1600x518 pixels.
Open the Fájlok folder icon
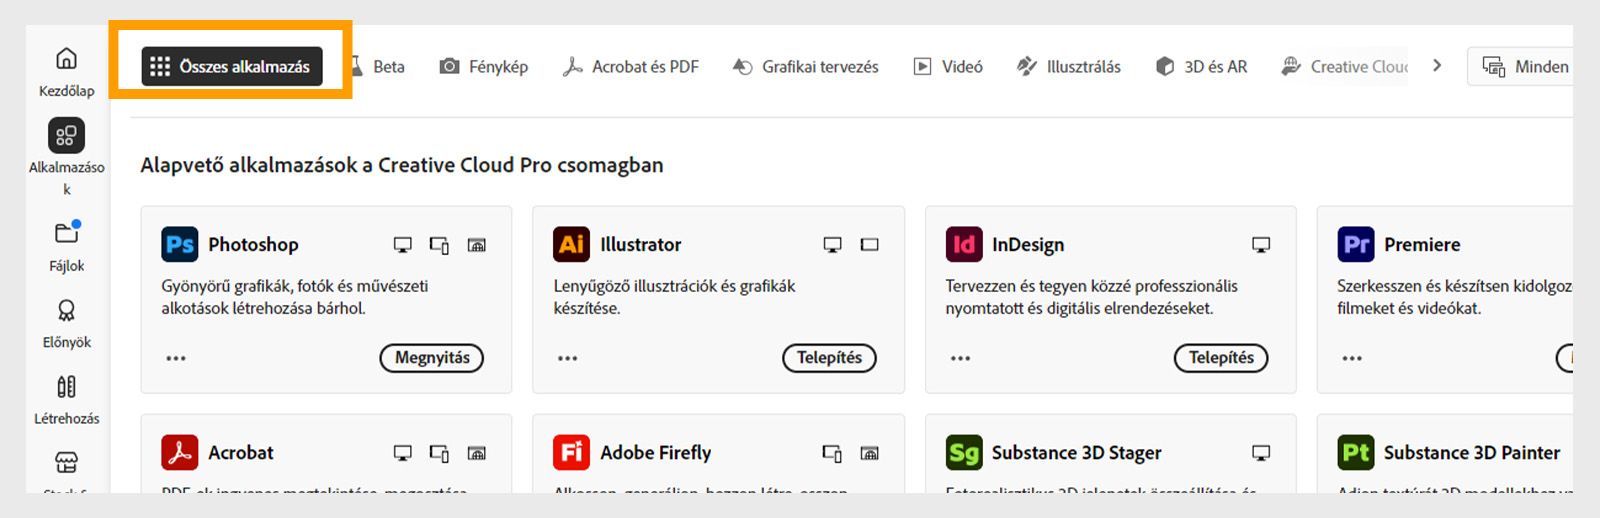(x=67, y=232)
